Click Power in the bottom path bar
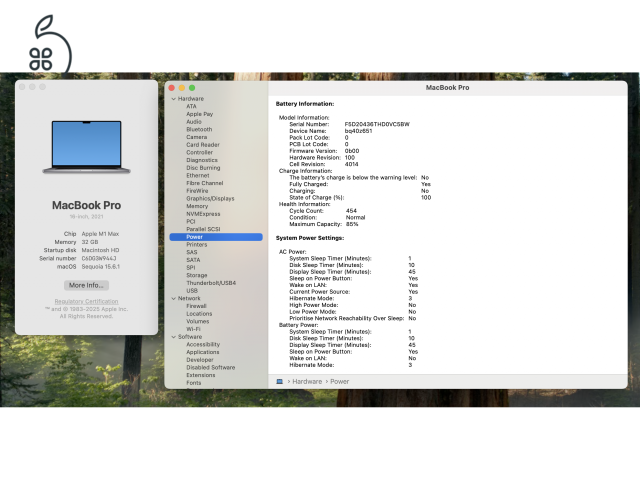The image size is (640, 480). click(340, 382)
